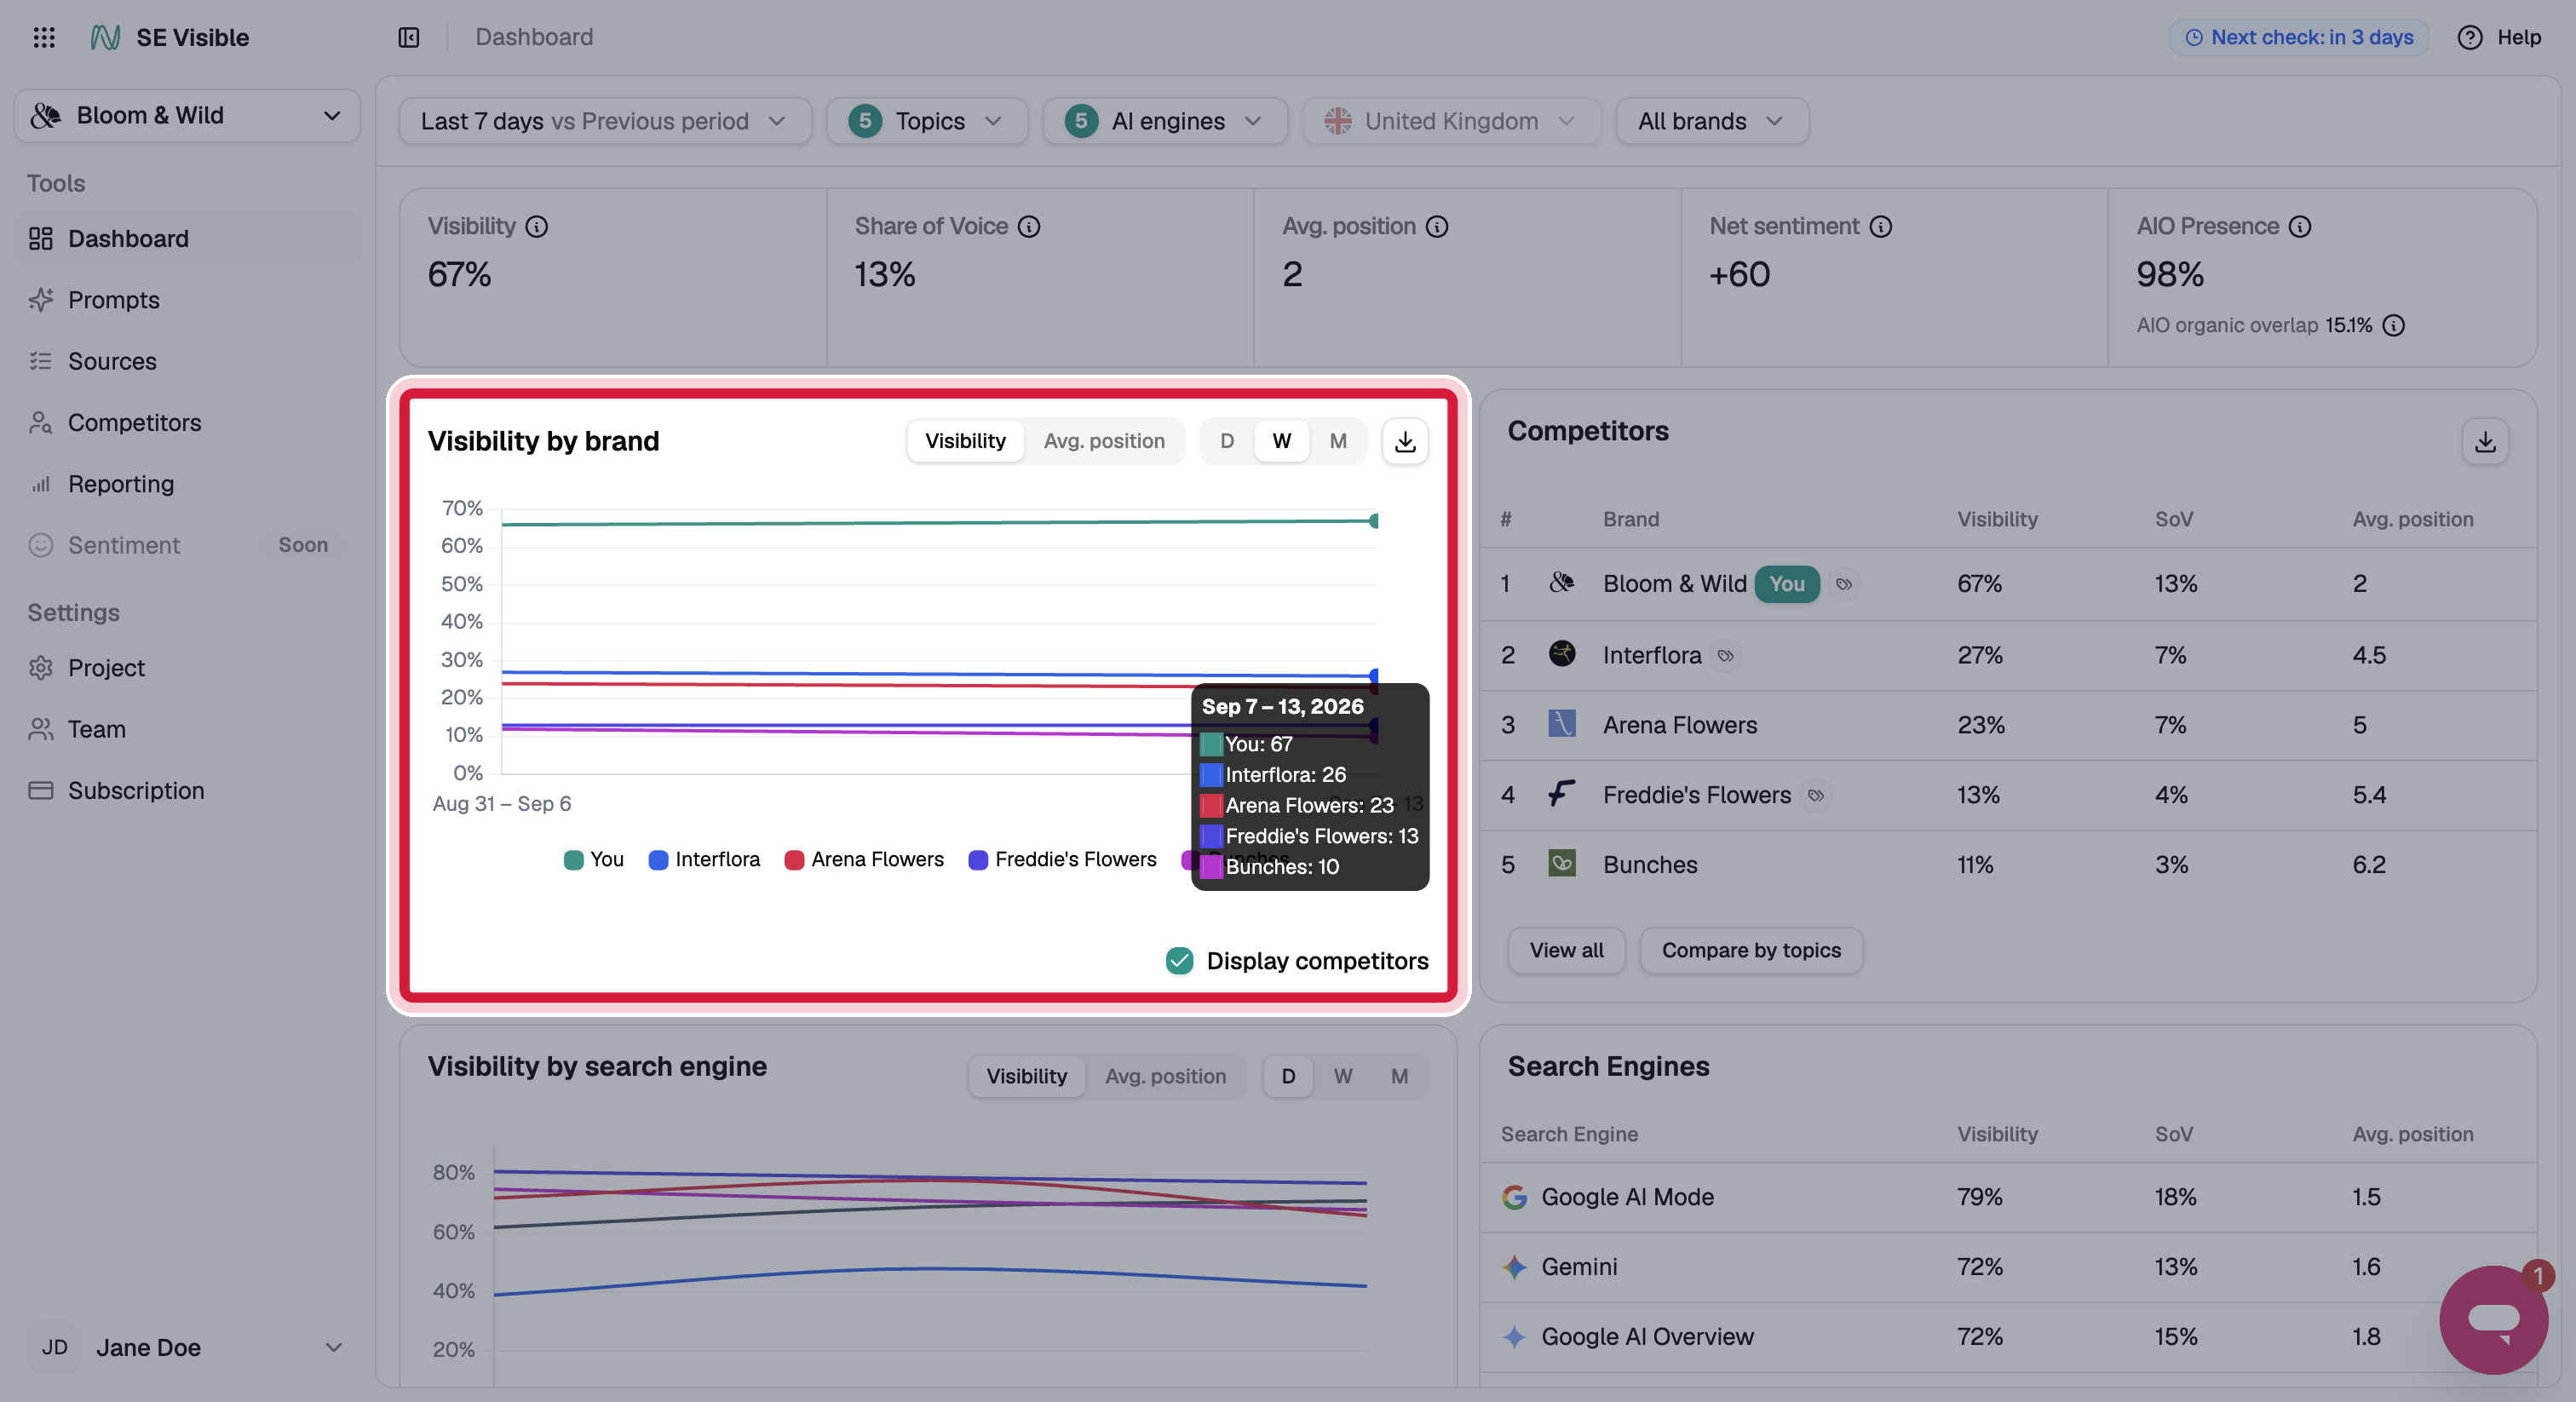
Task: Open Subscription in sidebar
Action: tap(187, 791)
